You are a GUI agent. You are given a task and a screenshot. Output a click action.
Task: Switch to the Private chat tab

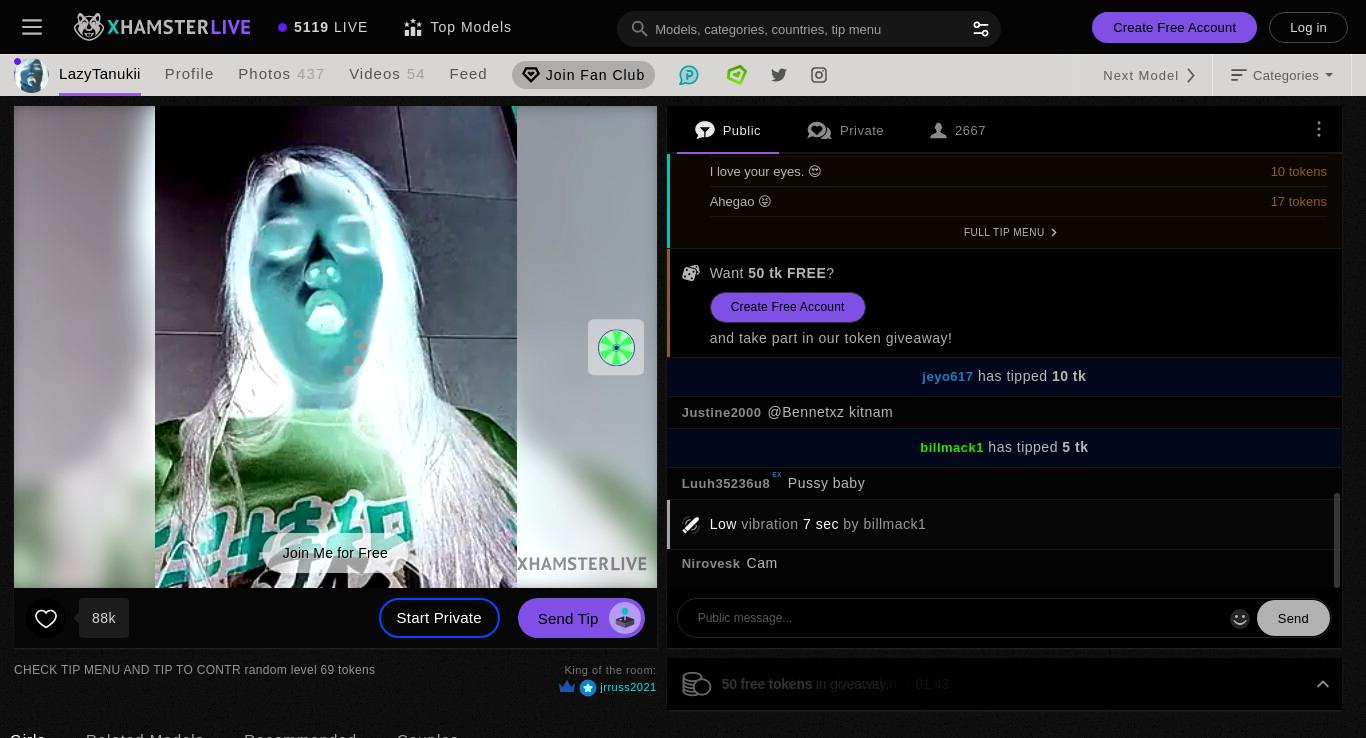(x=846, y=130)
